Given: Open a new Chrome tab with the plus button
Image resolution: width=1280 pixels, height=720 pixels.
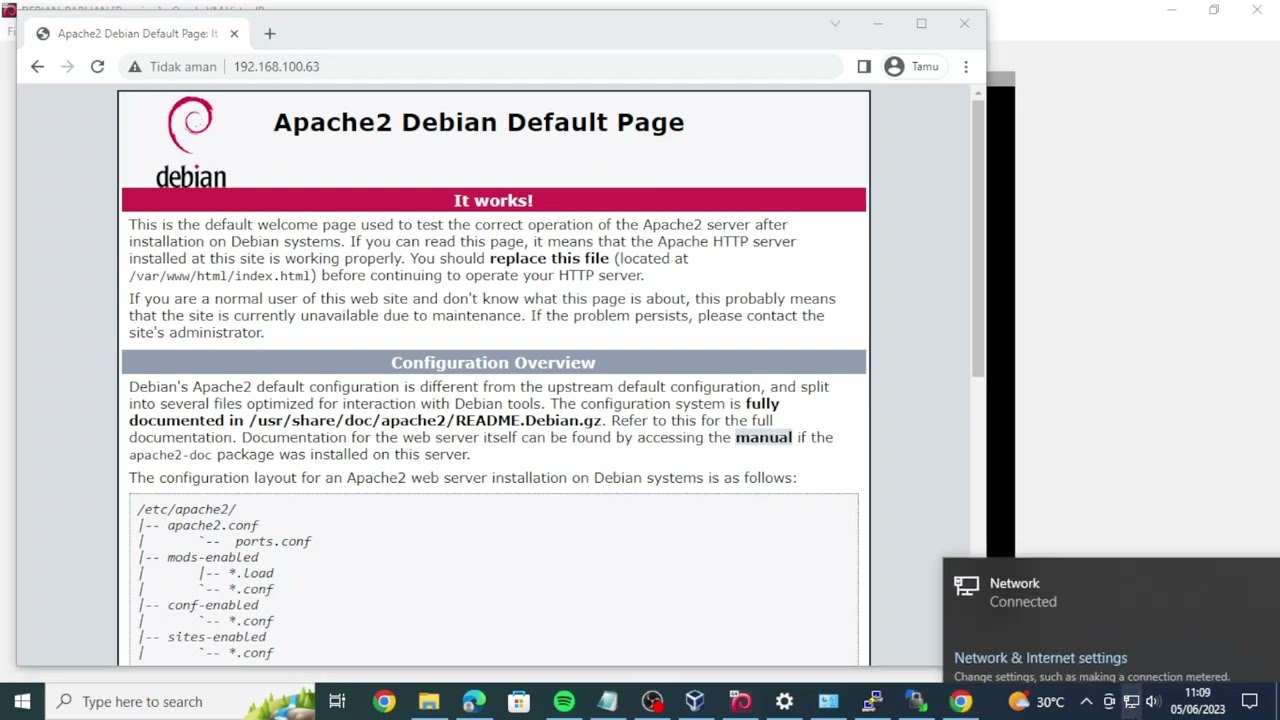Looking at the screenshot, I should [269, 34].
